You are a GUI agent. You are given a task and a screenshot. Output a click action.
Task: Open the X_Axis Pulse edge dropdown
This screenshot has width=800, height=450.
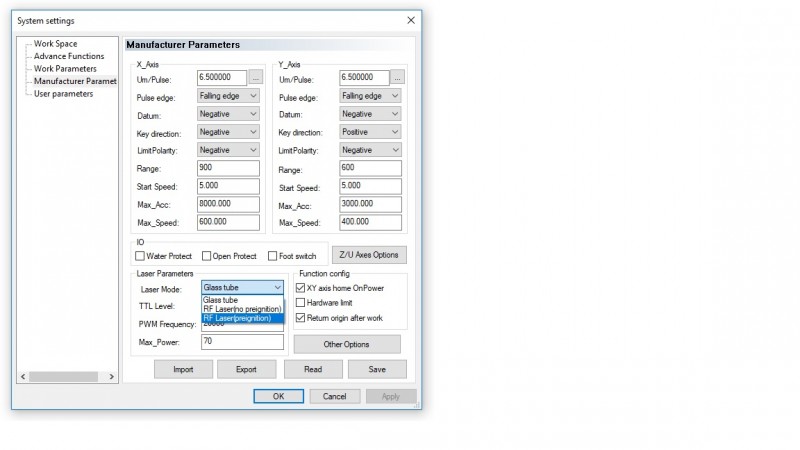[x=229, y=95]
